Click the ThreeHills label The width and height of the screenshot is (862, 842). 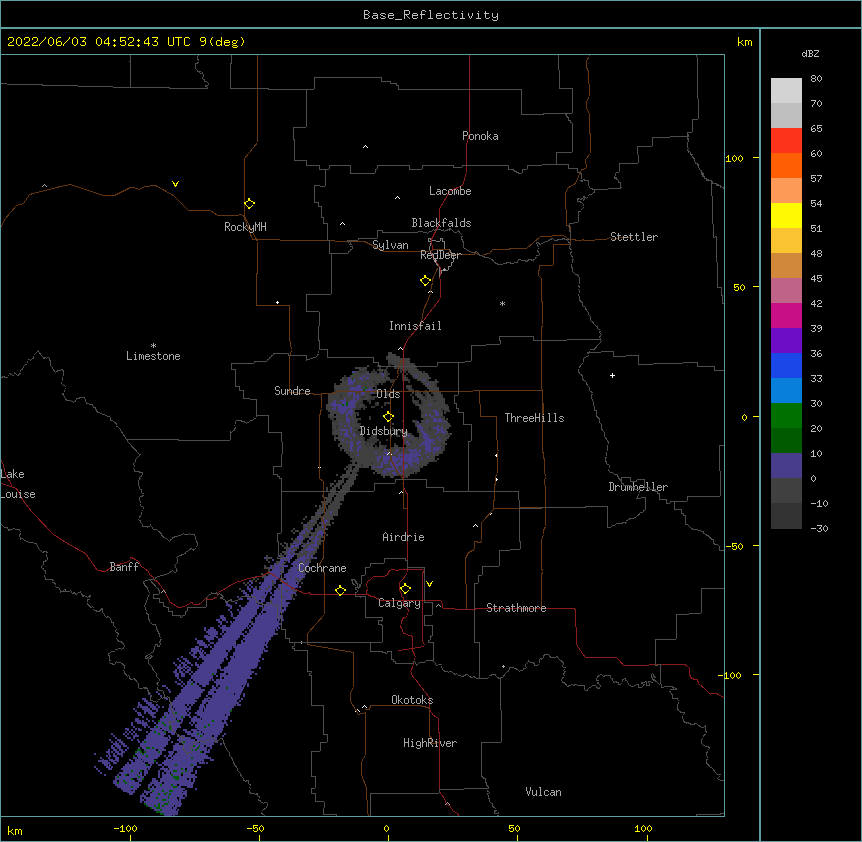click(x=534, y=418)
